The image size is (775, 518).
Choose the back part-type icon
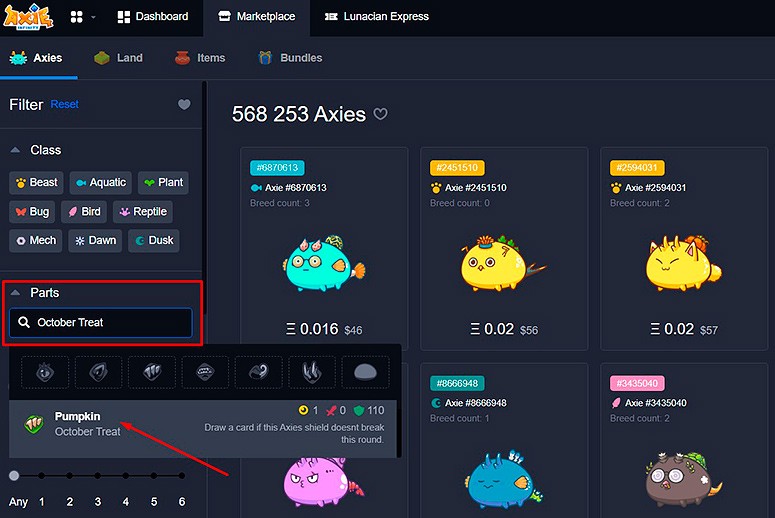point(152,372)
